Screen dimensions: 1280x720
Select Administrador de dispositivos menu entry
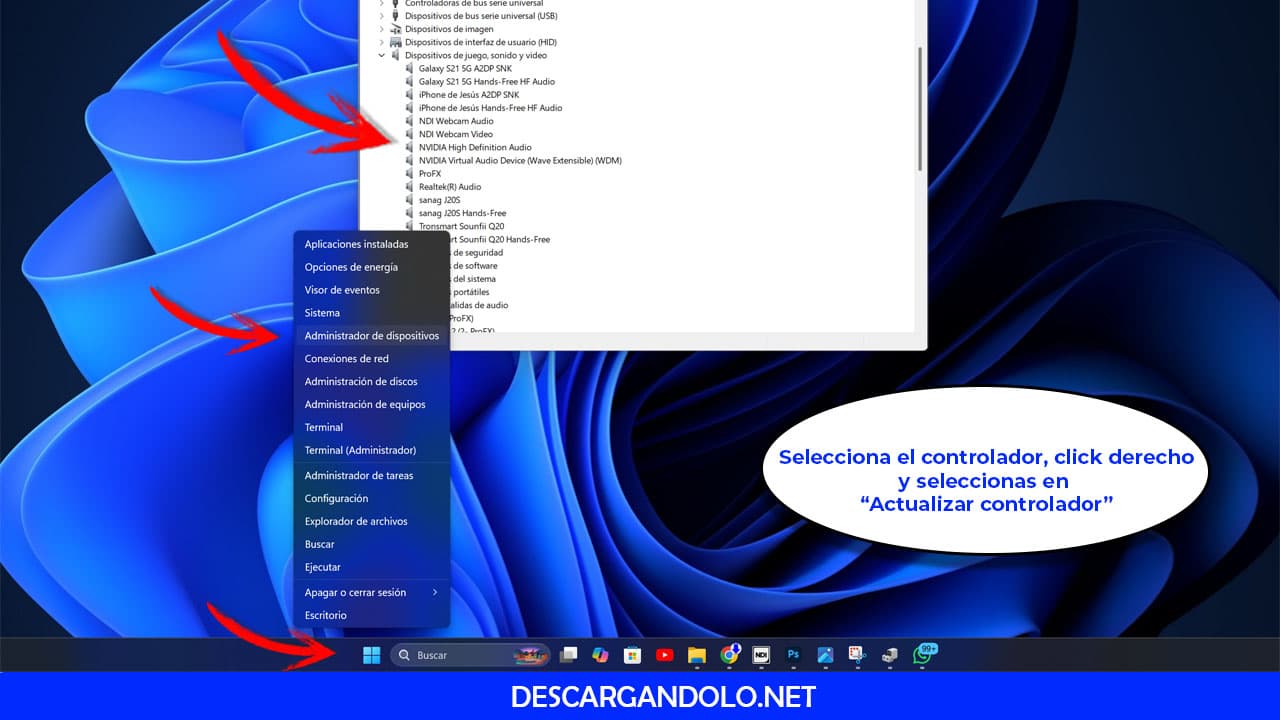(x=371, y=336)
